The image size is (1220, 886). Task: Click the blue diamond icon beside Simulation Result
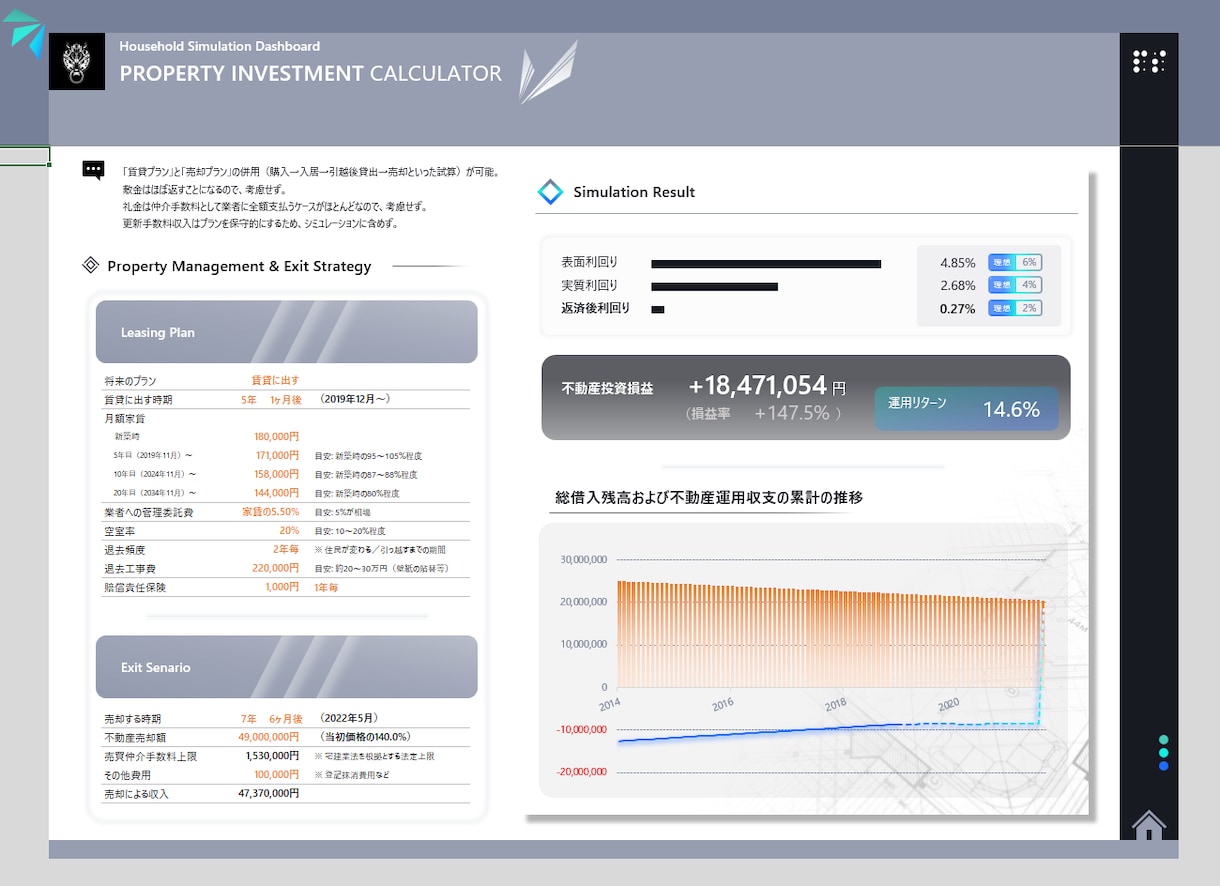tap(550, 192)
